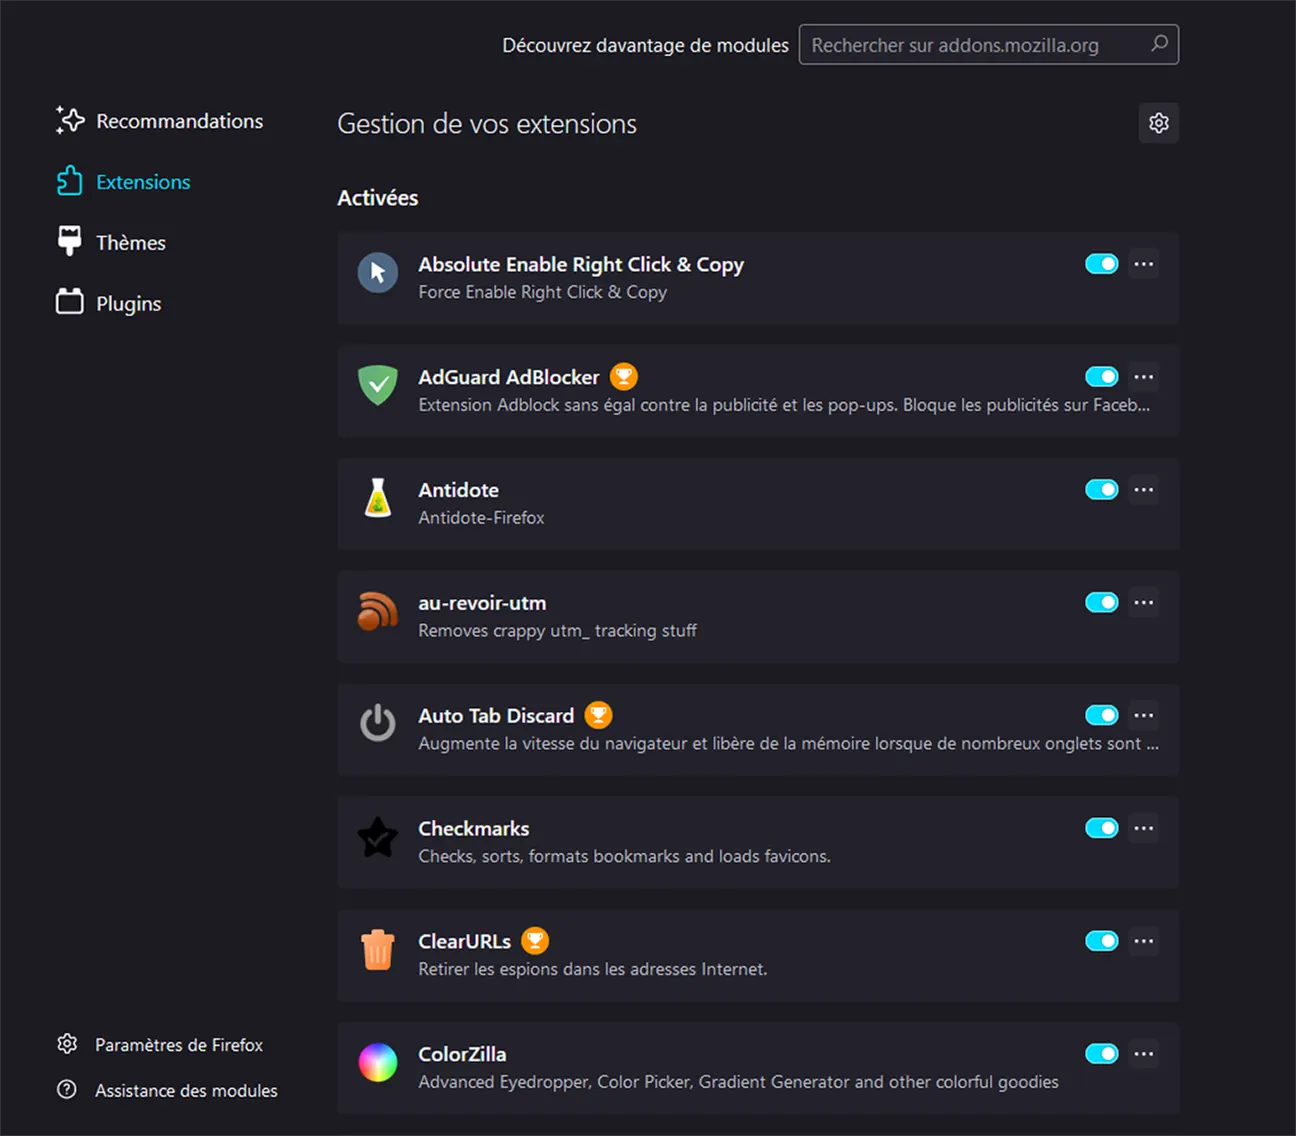
Task: Click the Auto Tab Discard power icon
Action: (378, 724)
